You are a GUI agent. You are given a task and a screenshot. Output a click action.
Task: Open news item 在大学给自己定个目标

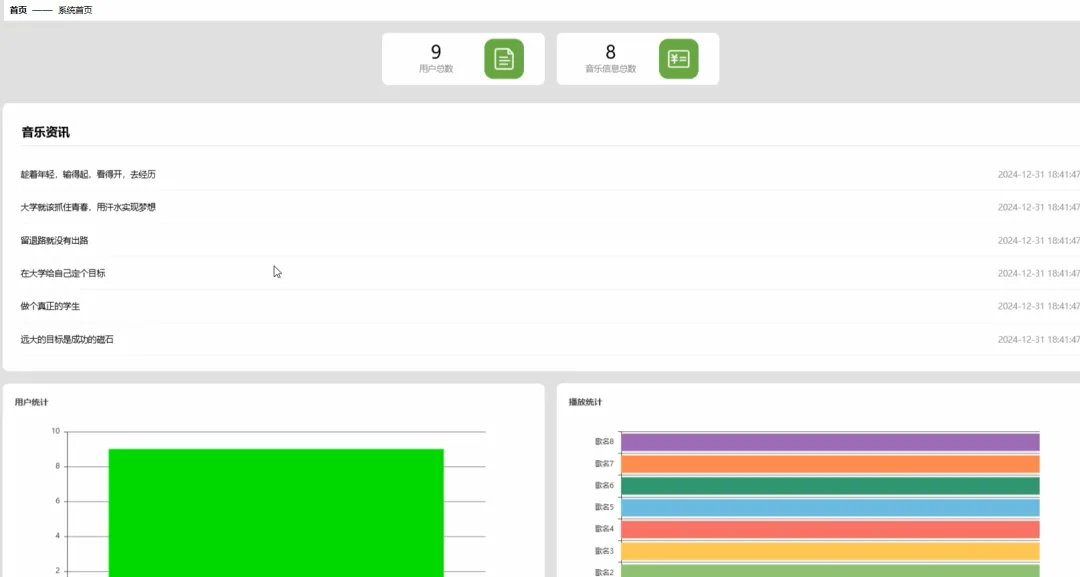(63, 273)
